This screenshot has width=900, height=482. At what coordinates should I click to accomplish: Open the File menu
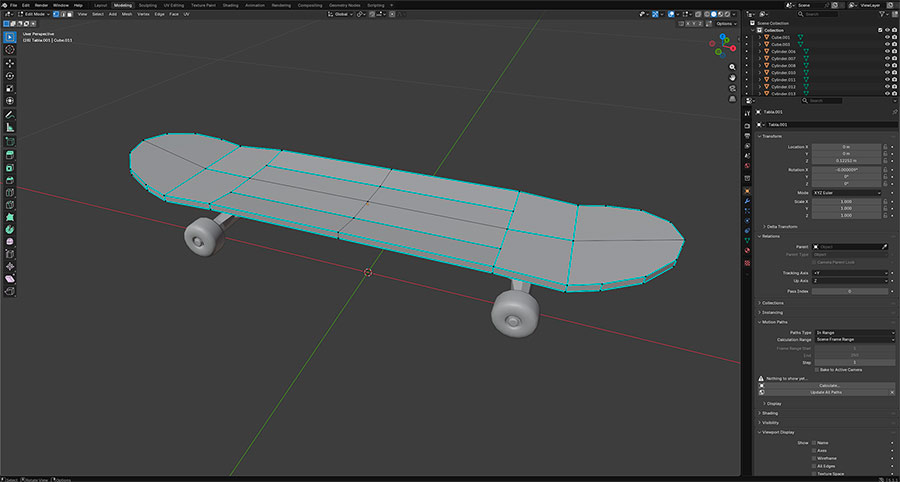click(13, 5)
